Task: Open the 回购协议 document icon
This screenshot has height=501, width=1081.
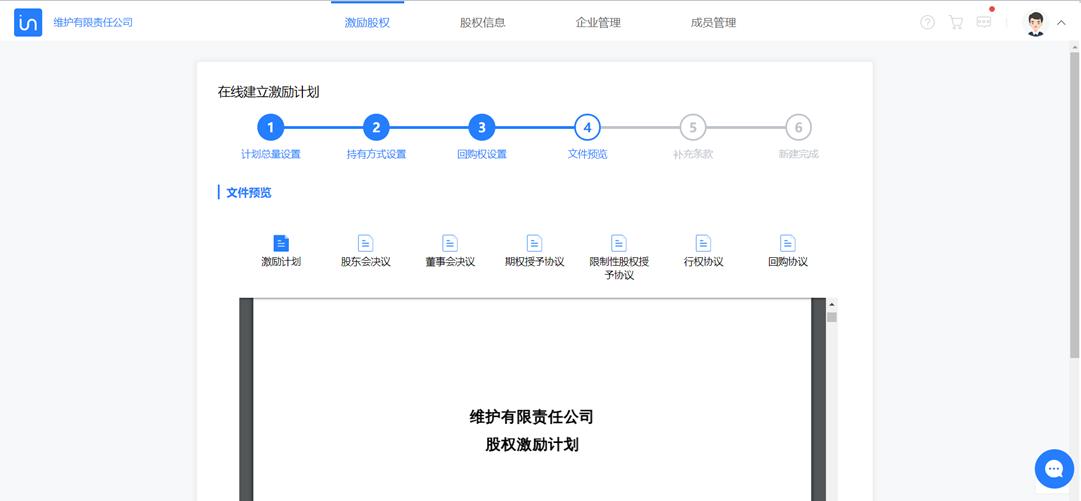Action: point(788,243)
